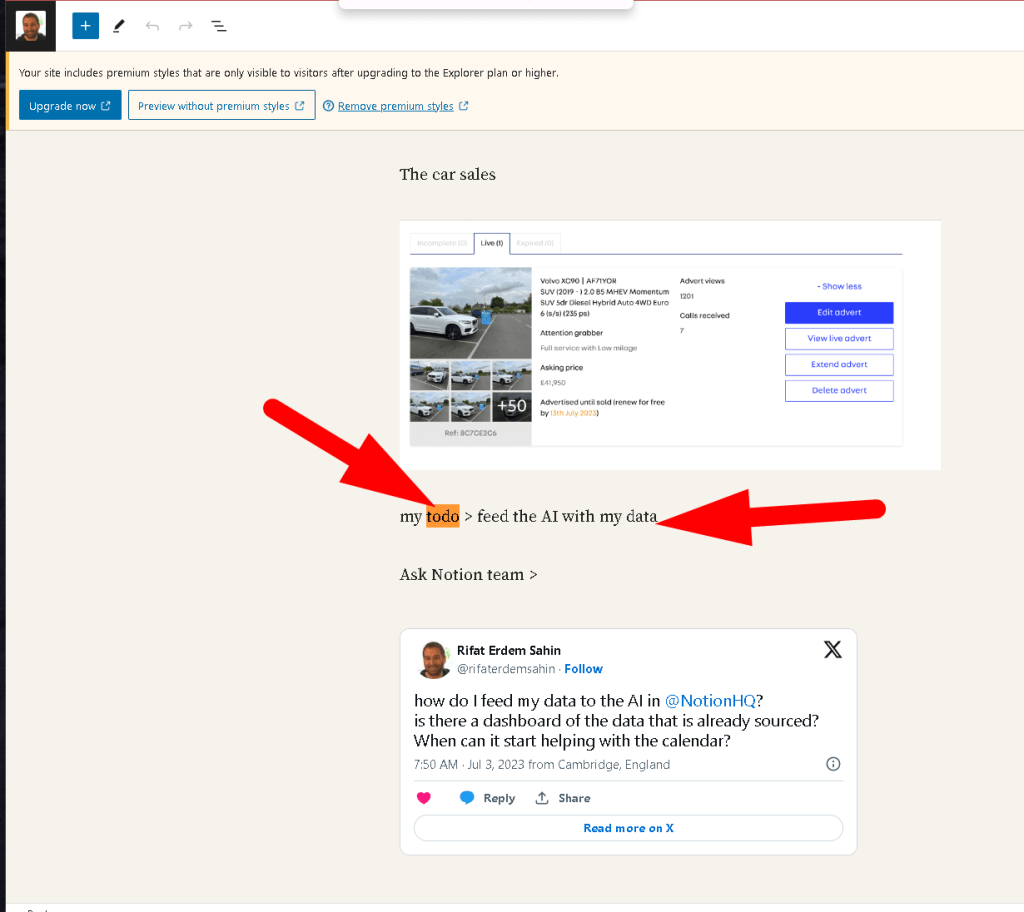This screenshot has height=912, width=1024.
Task: Select the car advert screenshot image
Action: coord(670,346)
